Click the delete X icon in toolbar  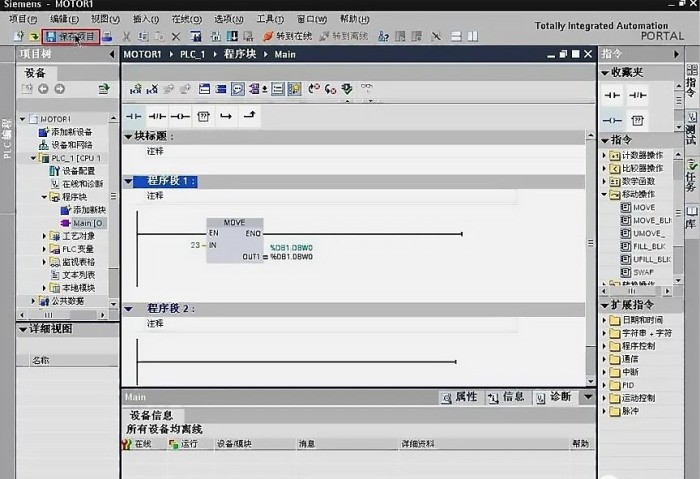(x=176, y=37)
